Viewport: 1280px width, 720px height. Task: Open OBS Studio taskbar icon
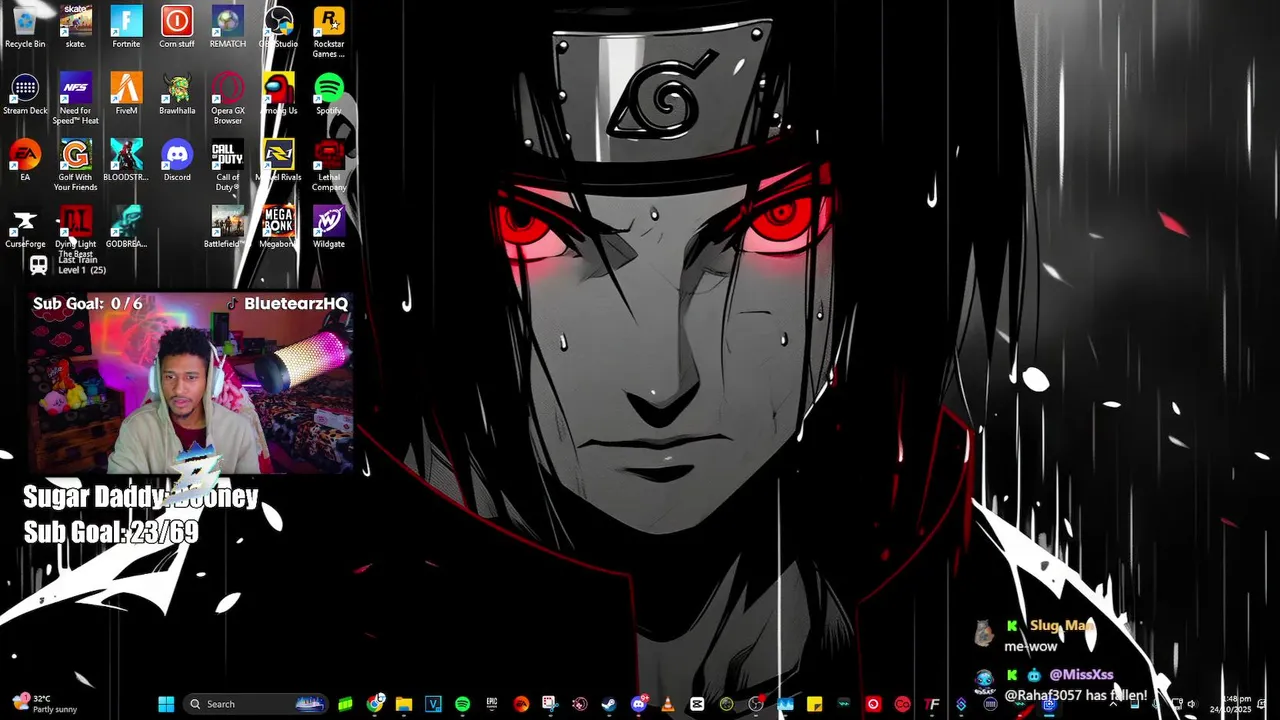pos(756,704)
